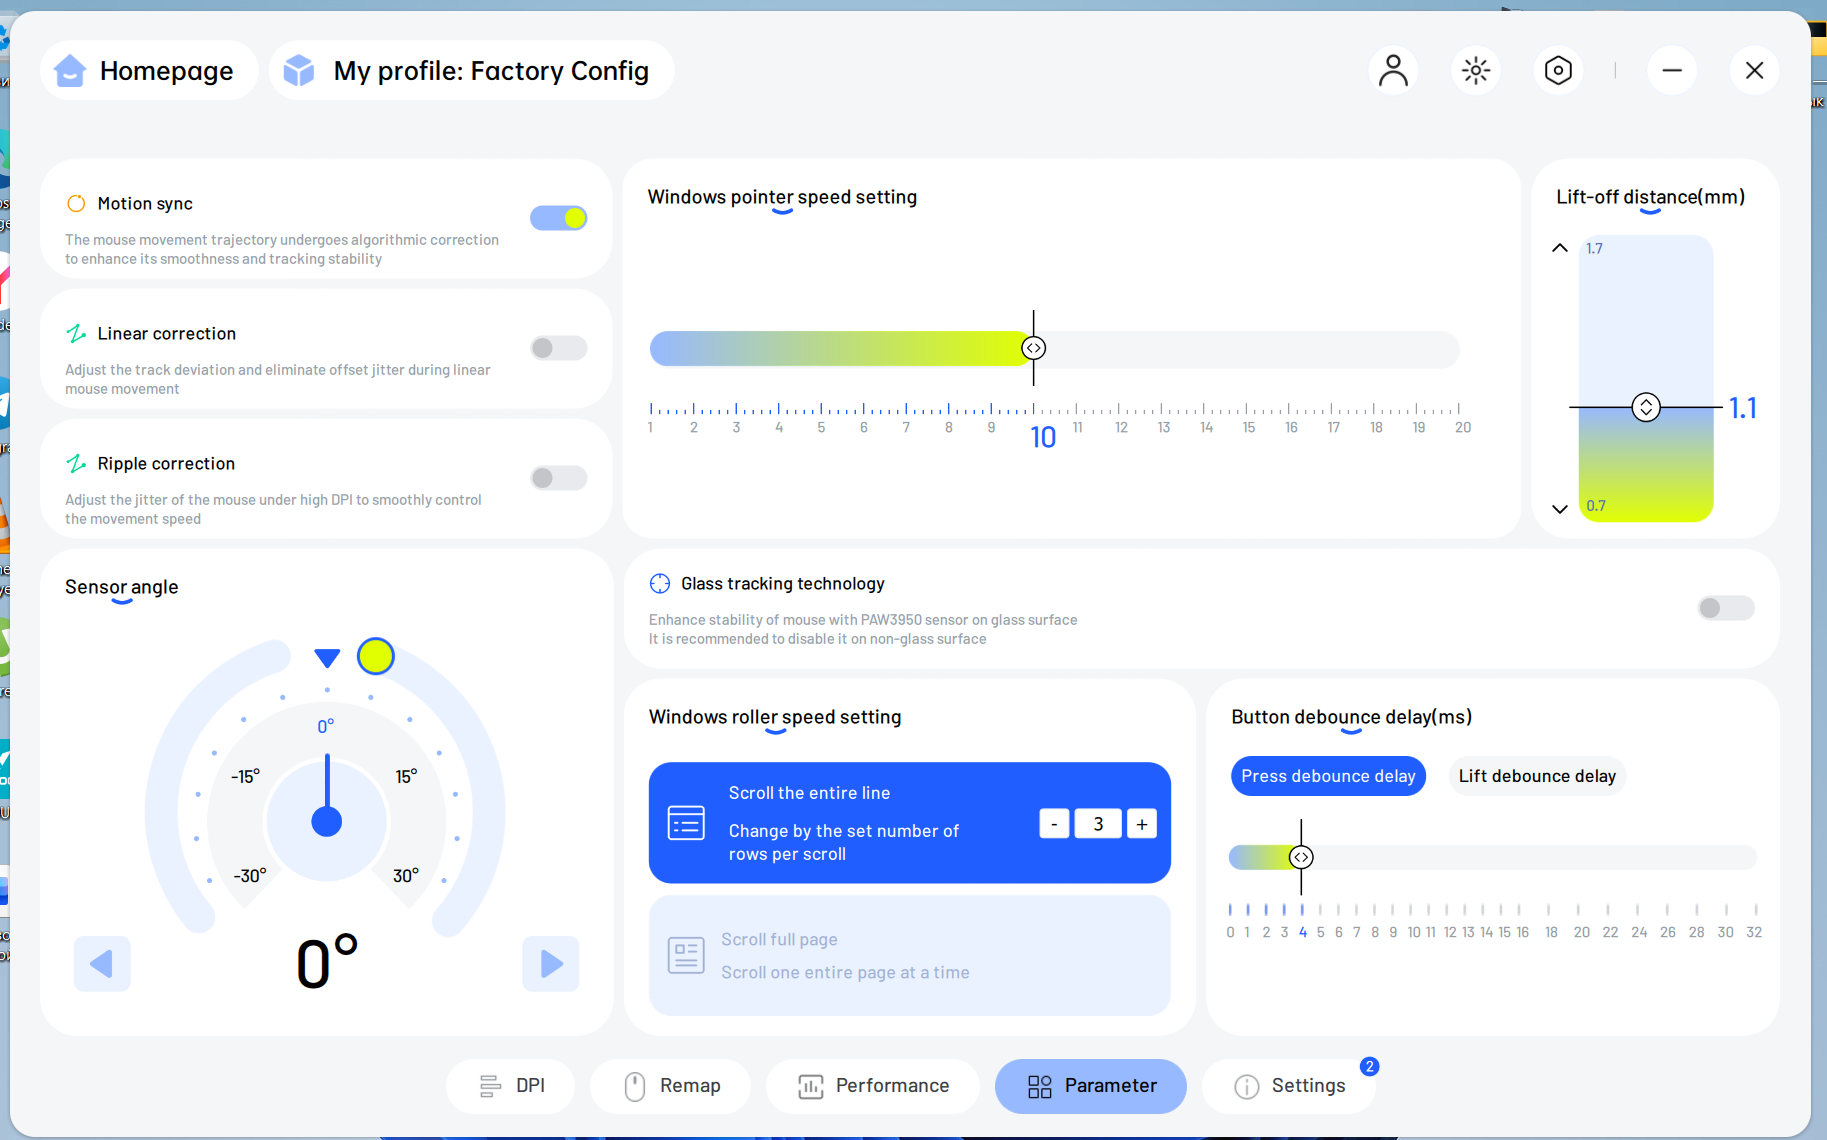Click the -15° label on sensor dial

pos(246,776)
